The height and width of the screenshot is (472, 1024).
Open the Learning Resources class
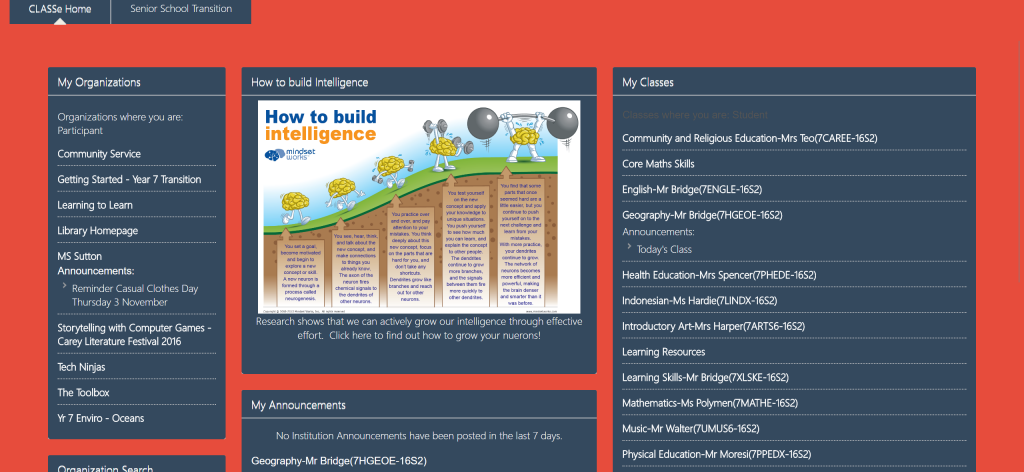click(x=664, y=352)
